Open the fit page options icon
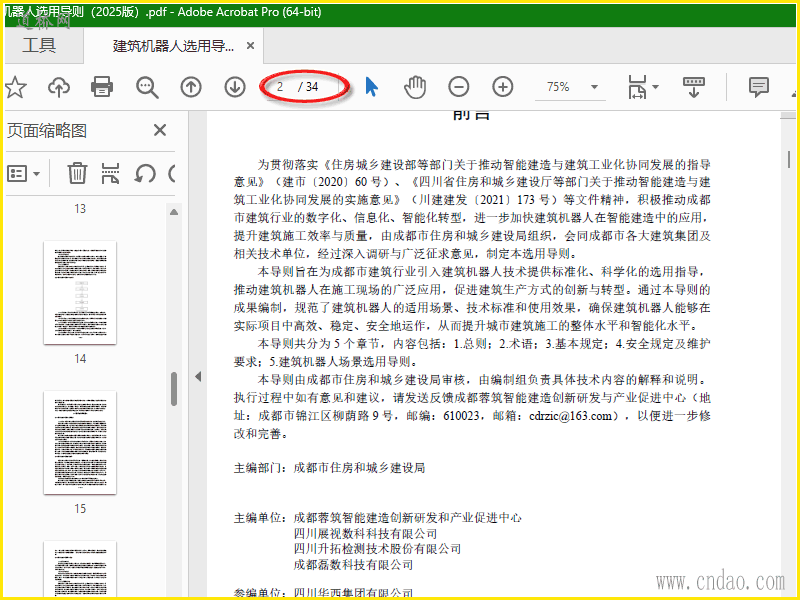 [x=637, y=87]
